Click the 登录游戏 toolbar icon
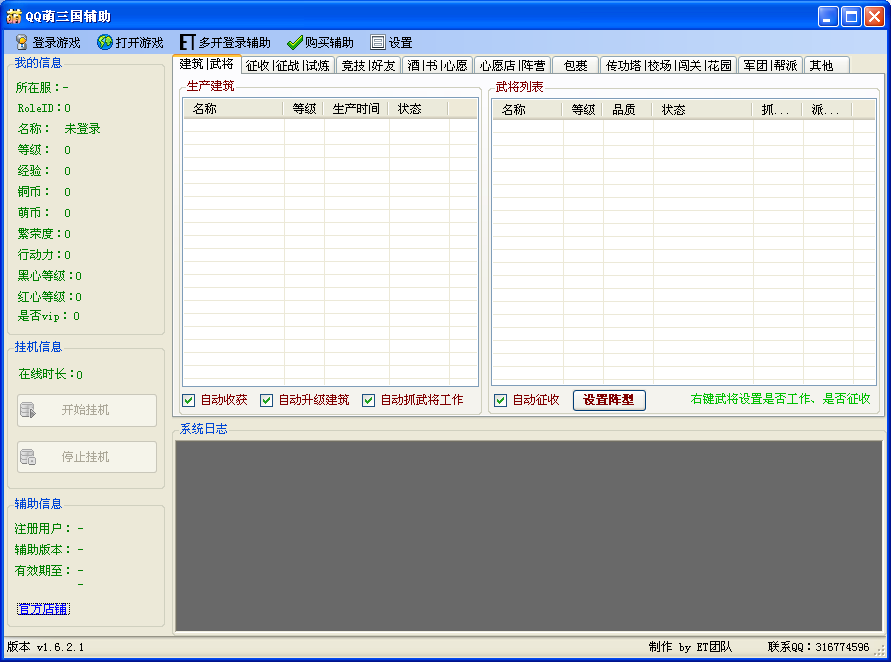The height and width of the screenshot is (662, 891). click(x=22, y=43)
